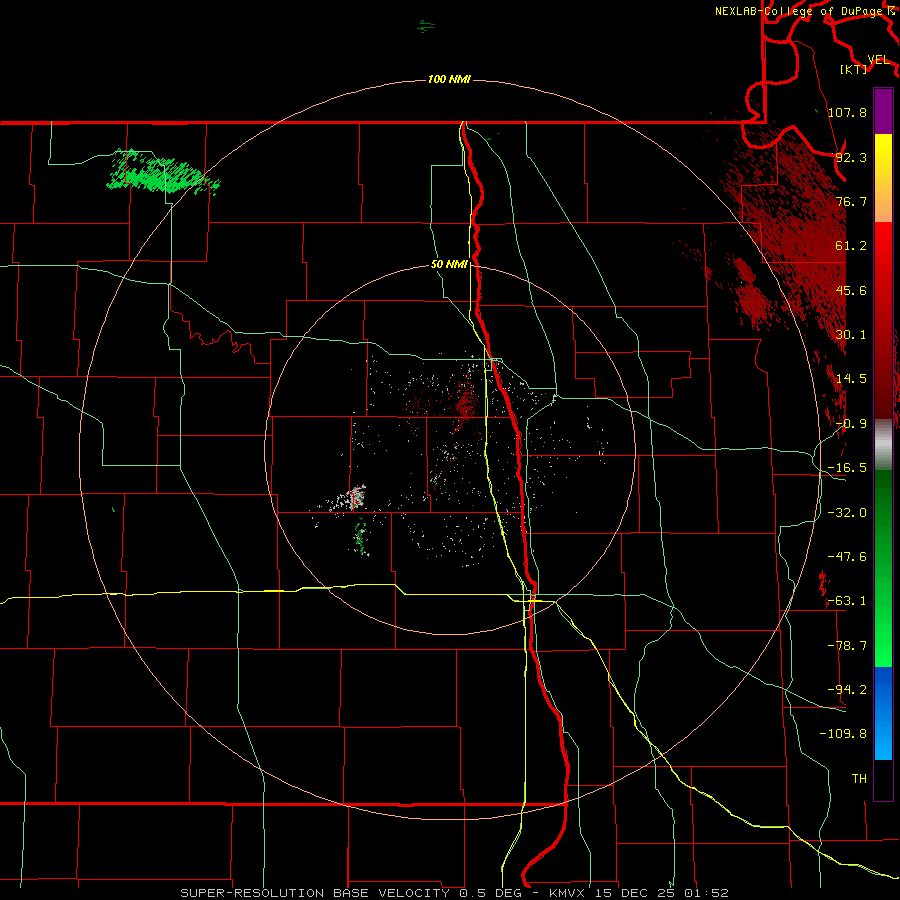Viewport: 900px width, 900px height.
Task: Select the 92.3 value on the velocity scale
Action: point(851,157)
